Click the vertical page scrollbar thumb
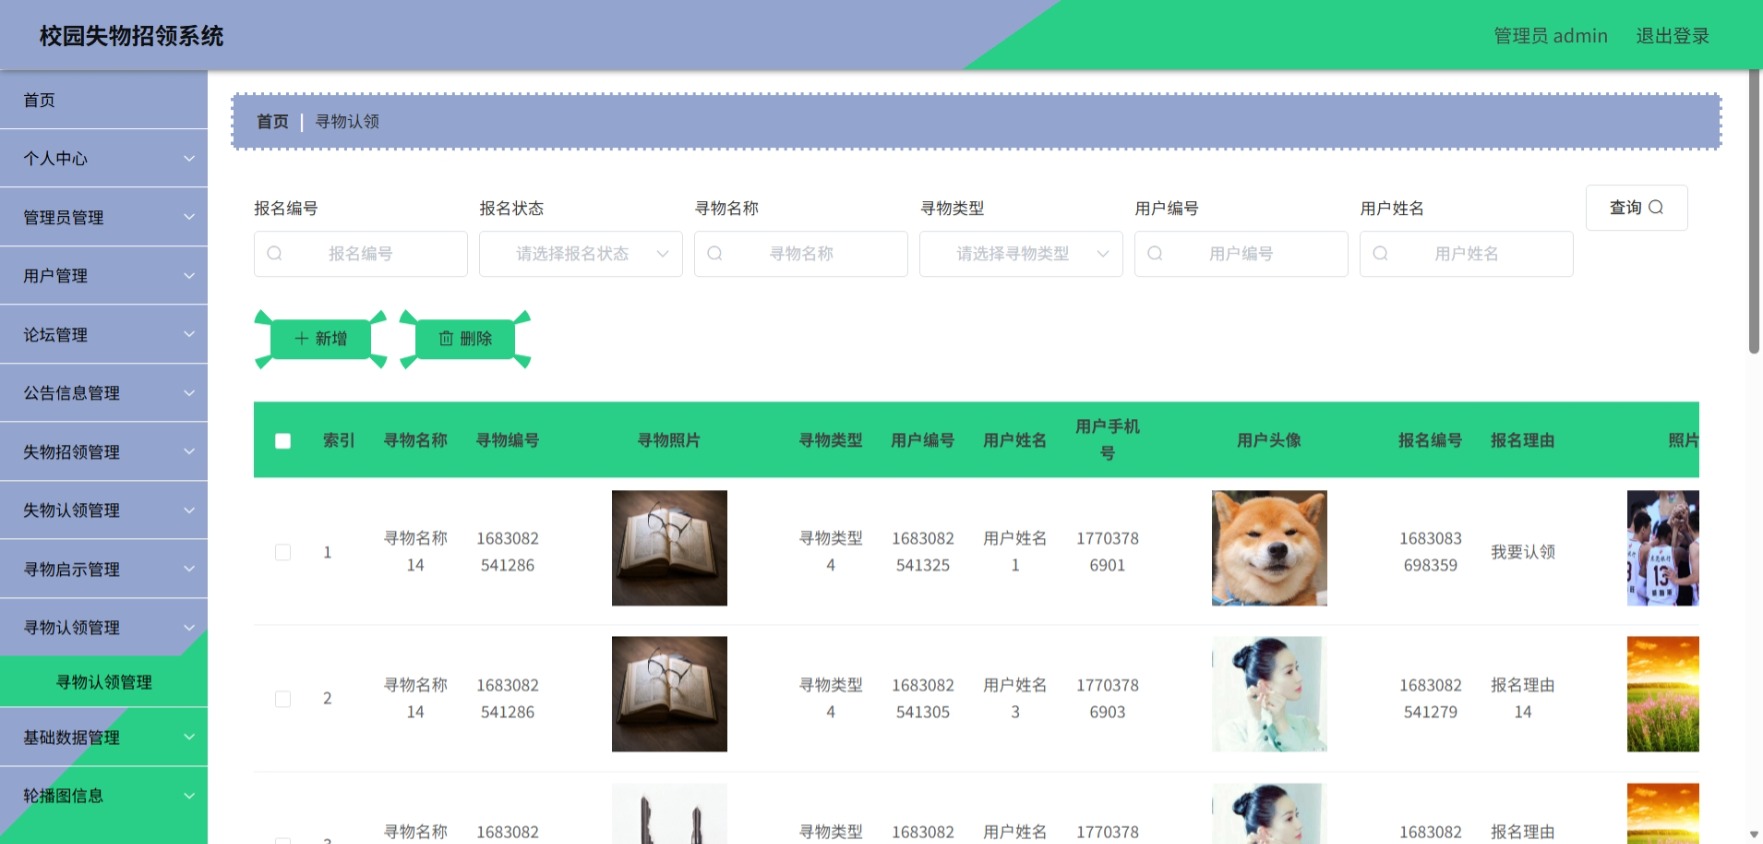The height and width of the screenshot is (844, 1763). point(1754,210)
